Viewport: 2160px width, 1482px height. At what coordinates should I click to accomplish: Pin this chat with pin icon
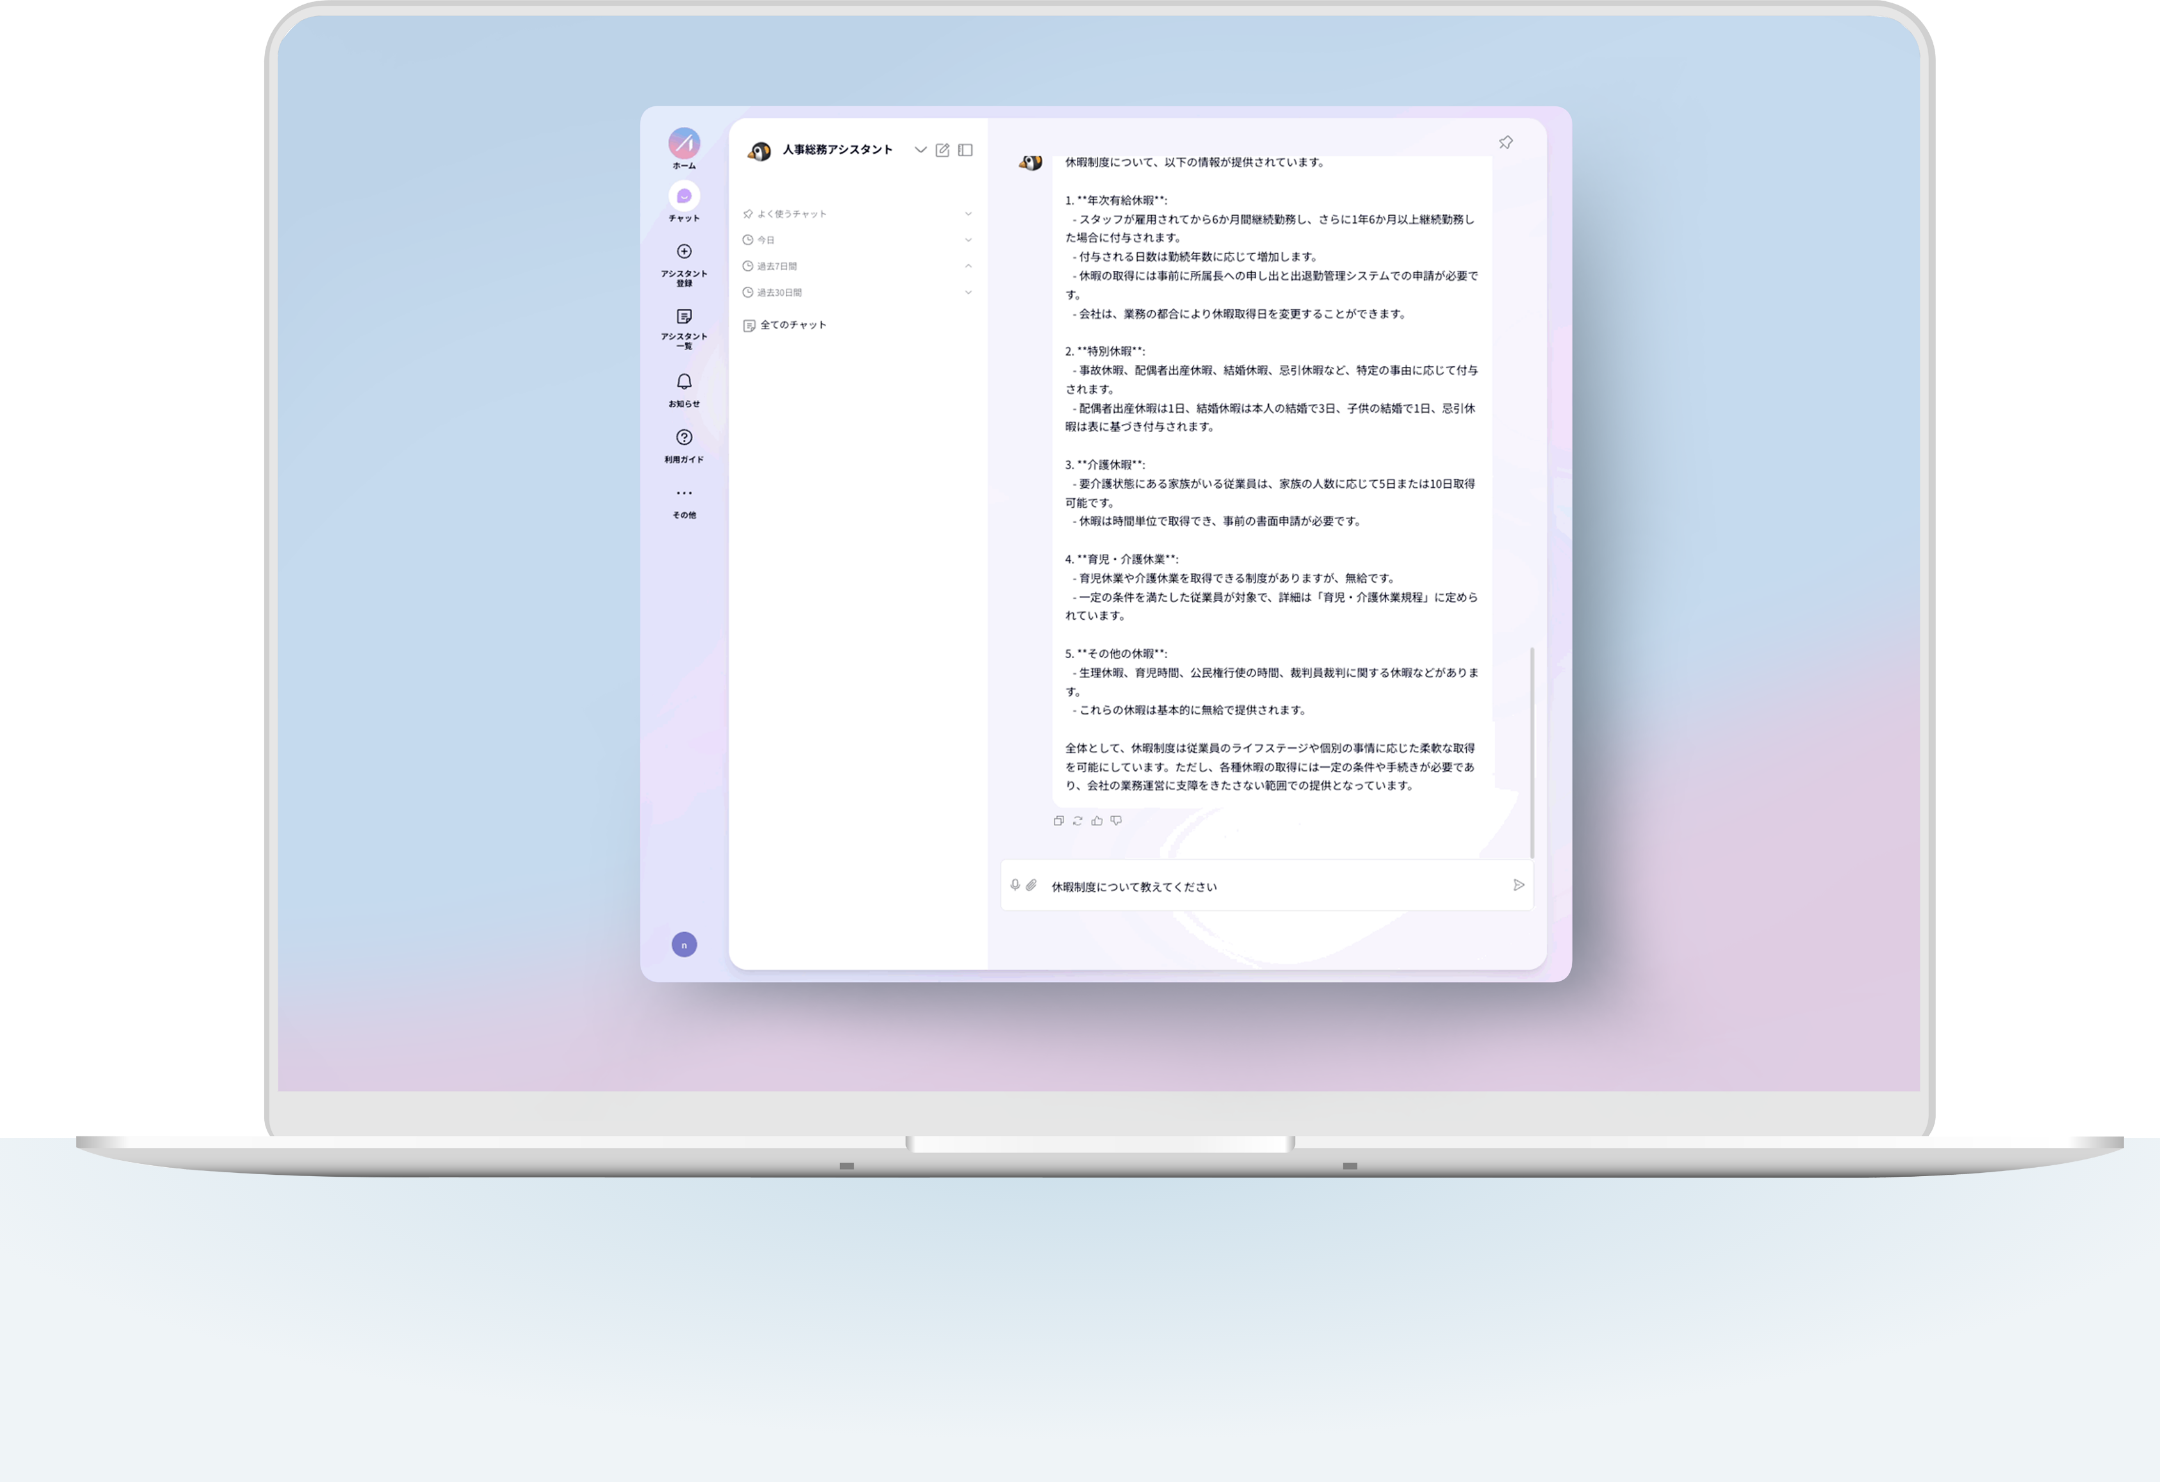[x=1505, y=143]
